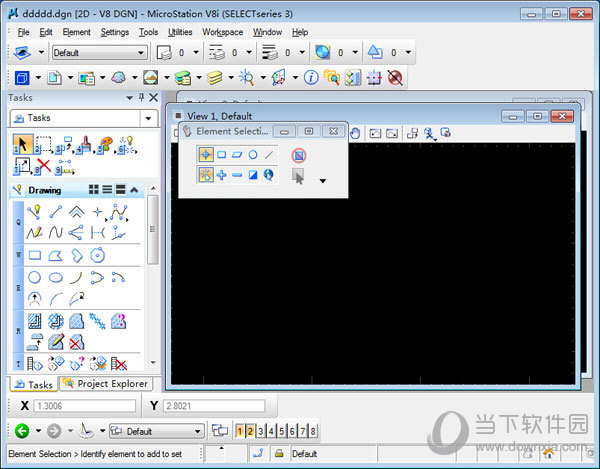
Task: Toggle view 3 button
Action: coord(261,431)
